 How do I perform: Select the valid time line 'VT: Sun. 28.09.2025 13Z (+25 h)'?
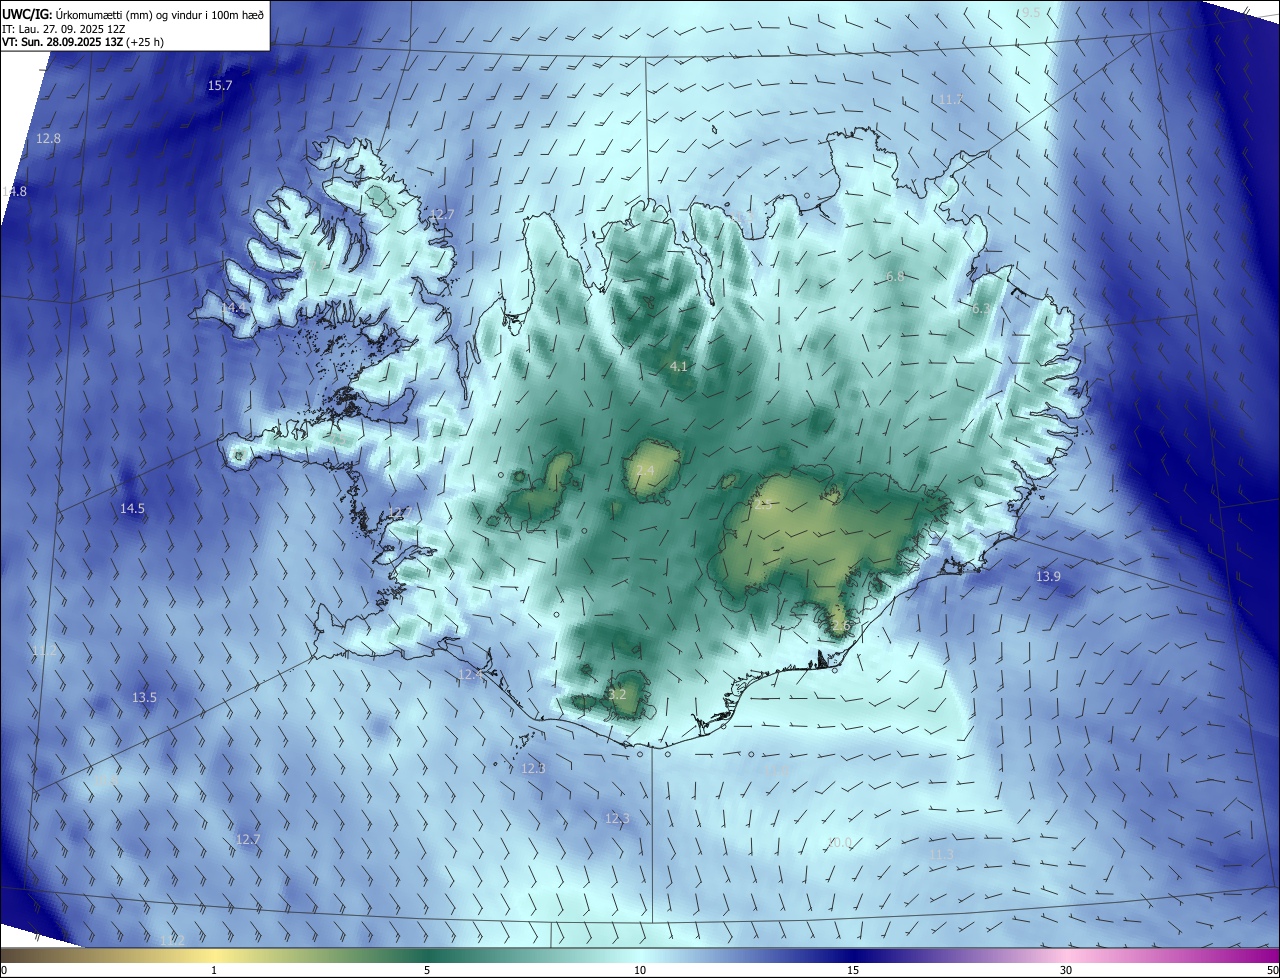point(83,43)
